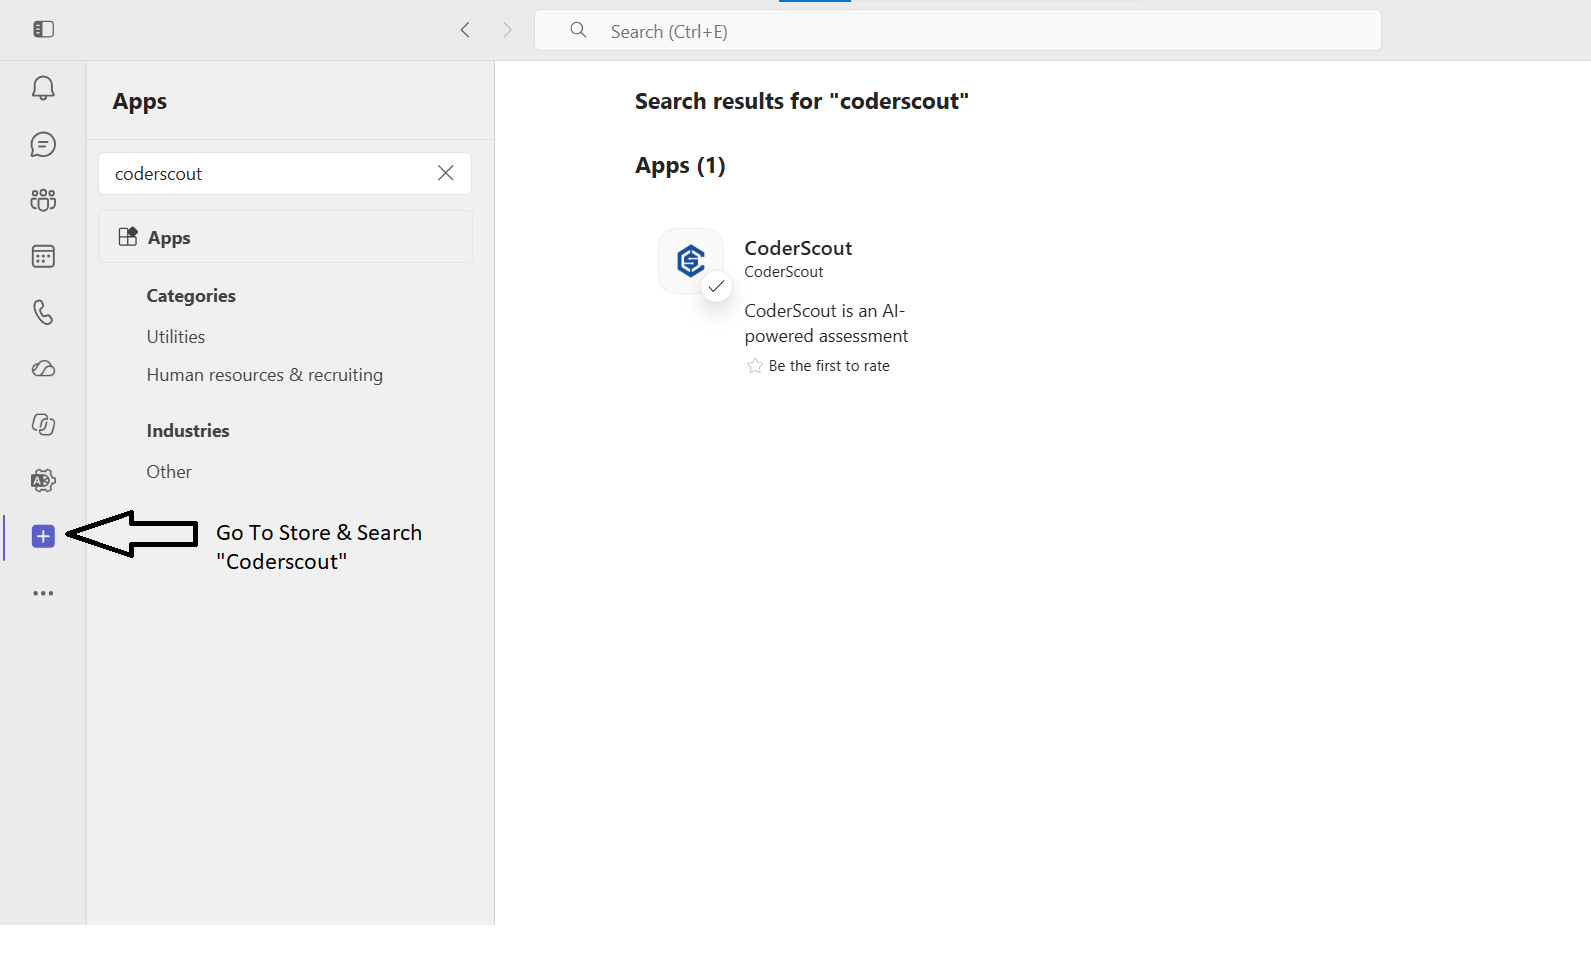Focus the top Search (Ctrl+E) box
Image resolution: width=1591 pixels, height=954 pixels.
[958, 31]
